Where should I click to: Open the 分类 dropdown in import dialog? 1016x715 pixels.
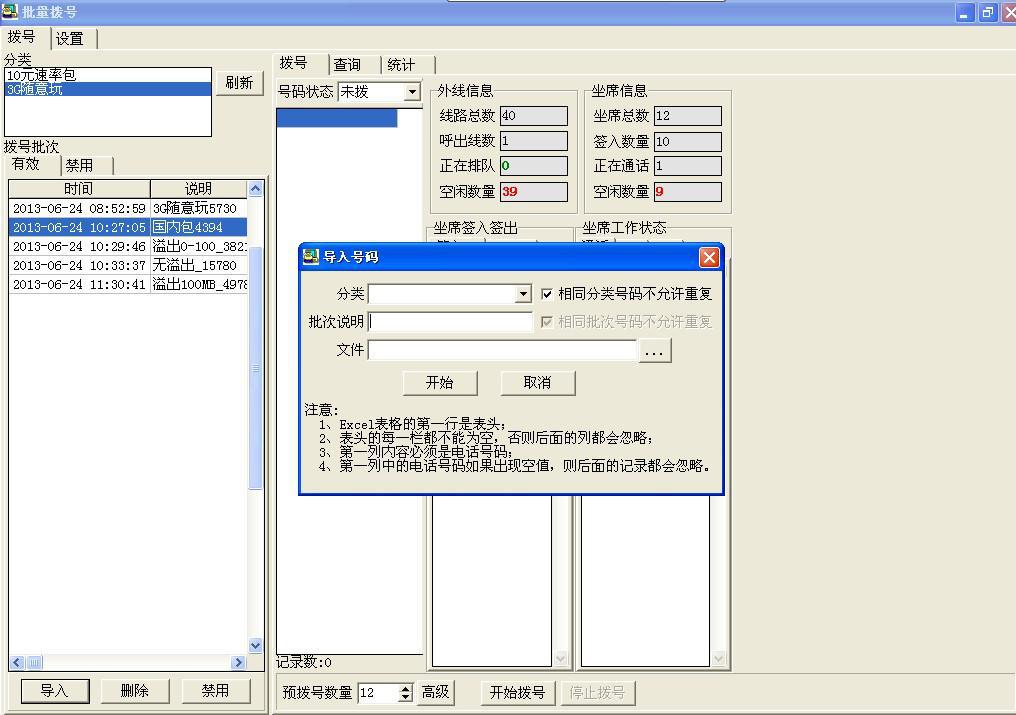click(523, 293)
